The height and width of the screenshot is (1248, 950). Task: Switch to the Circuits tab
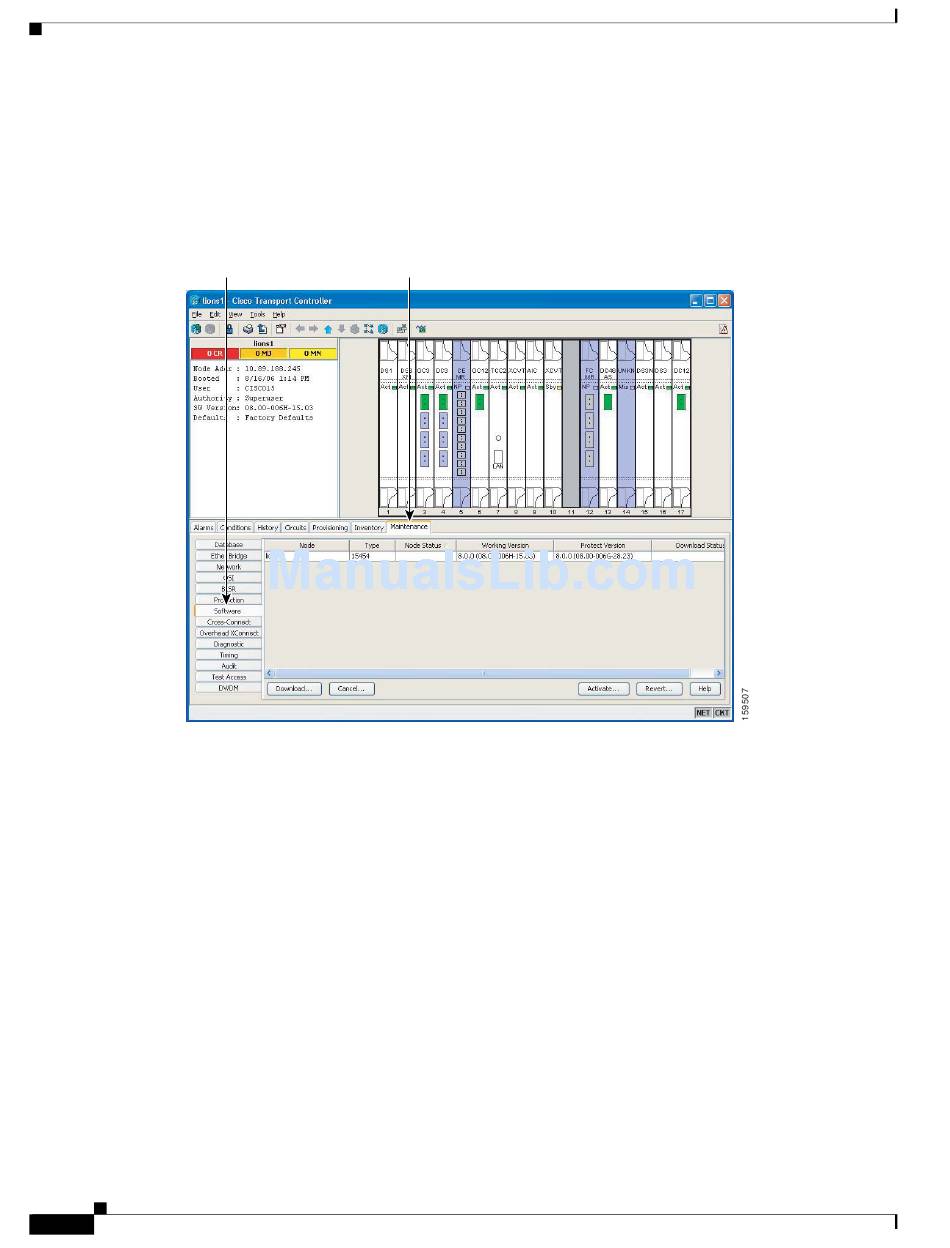tap(295, 527)
